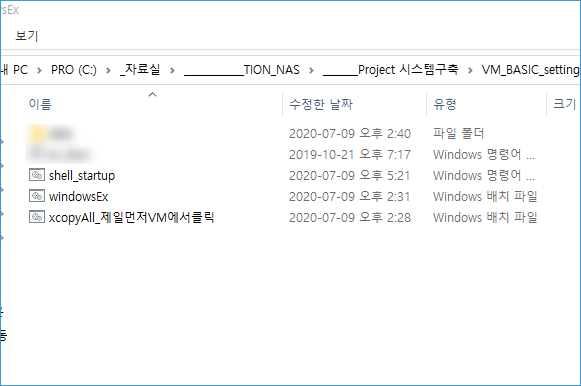The image size is (581, 386).
Task: Click the PC breadcrumb segment
Action: 15,70
